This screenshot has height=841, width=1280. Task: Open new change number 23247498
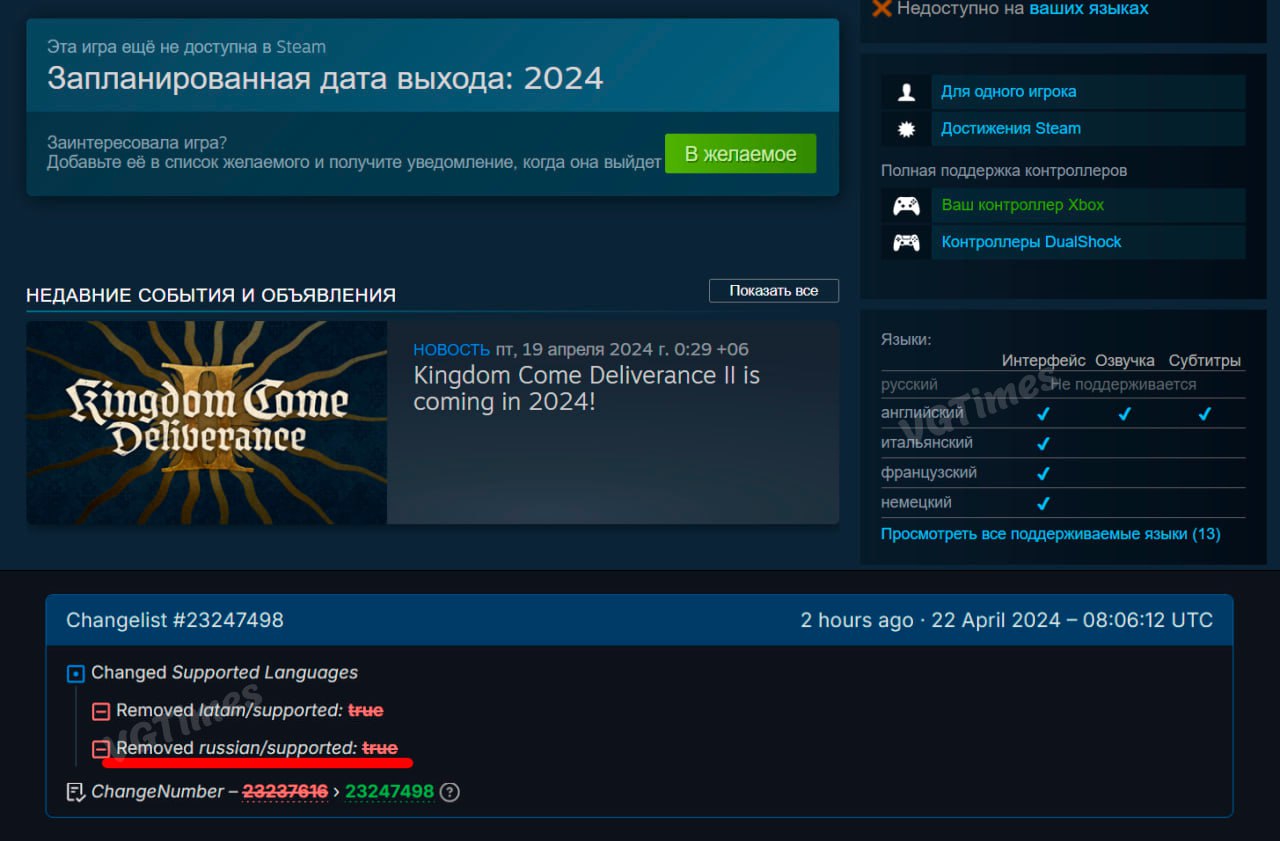click(390, 791)
